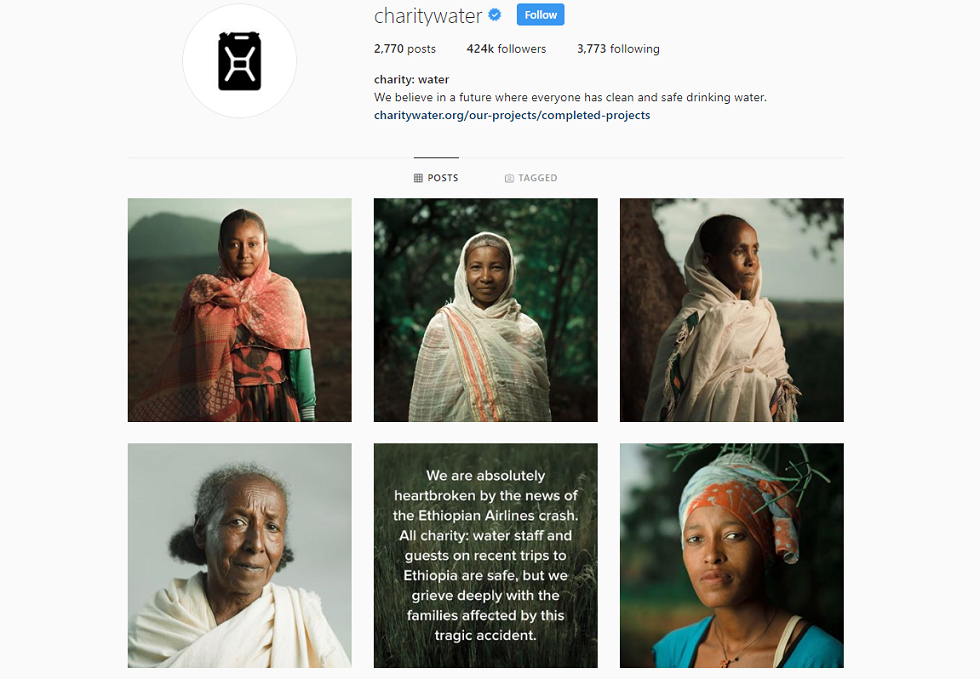
Task: Click the charity: water jerrycan profile picture
Action: (239, 61)
